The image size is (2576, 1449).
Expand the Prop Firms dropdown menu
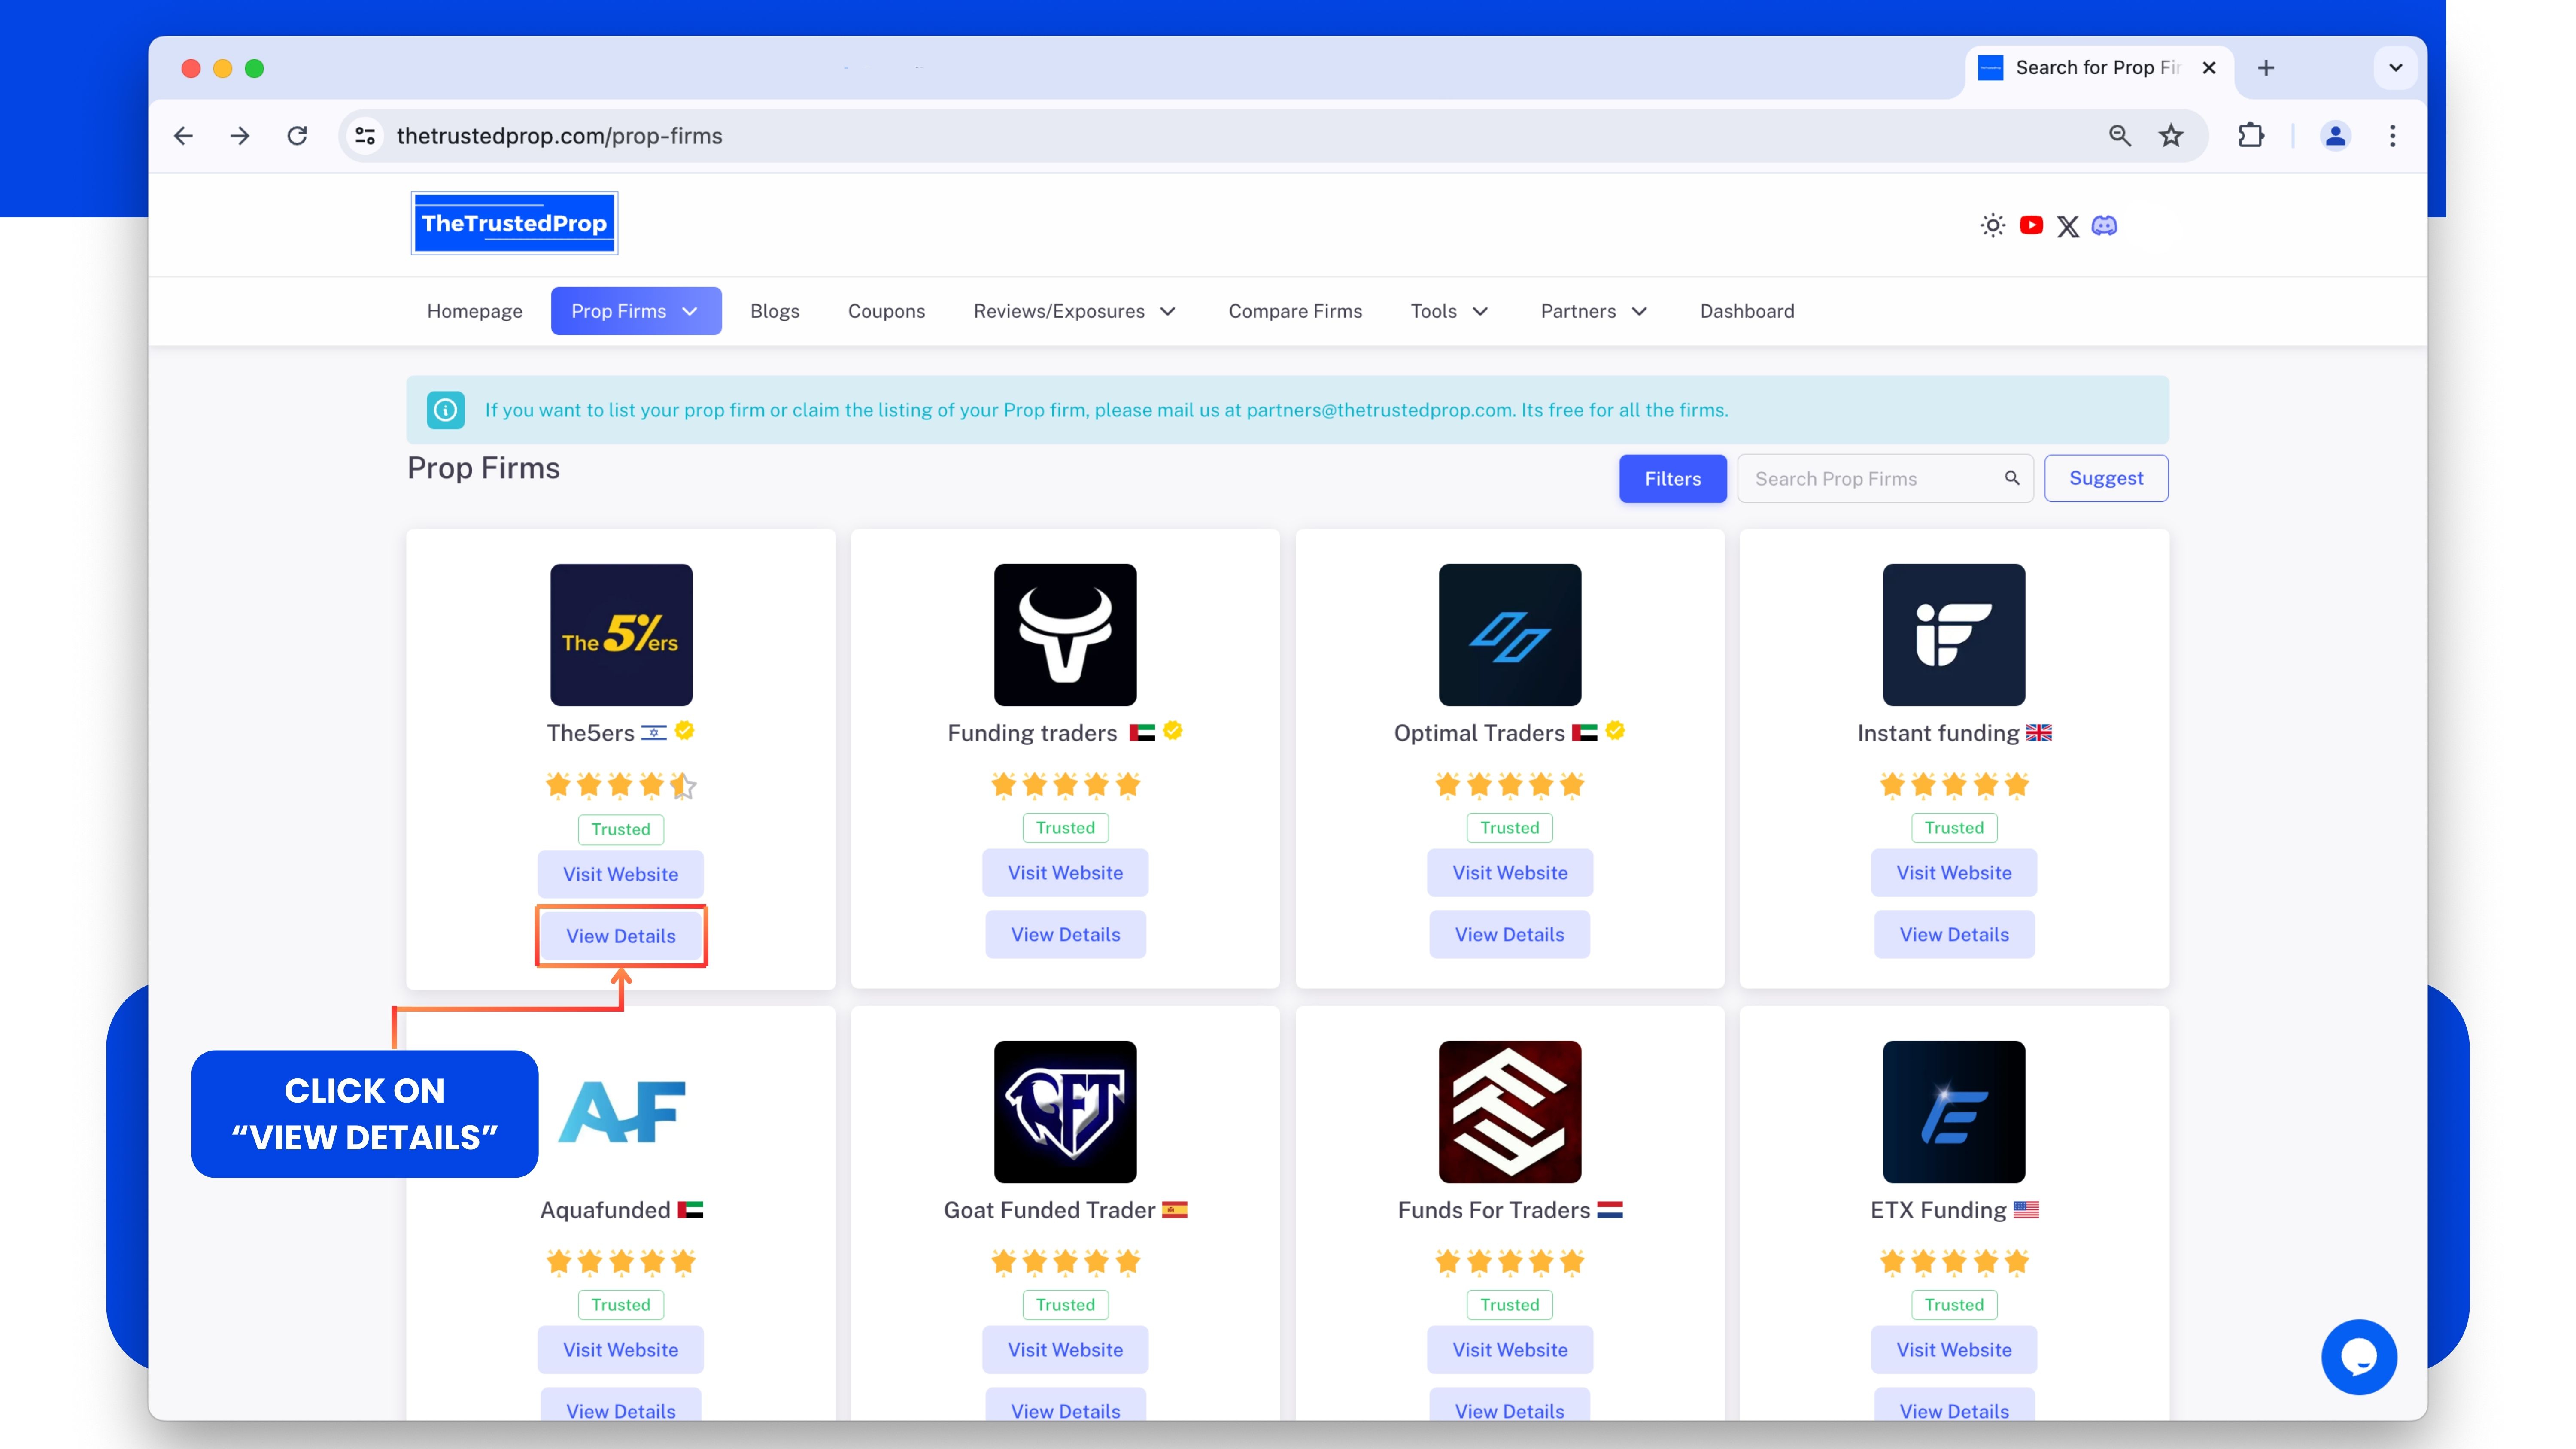pos(636,311)
